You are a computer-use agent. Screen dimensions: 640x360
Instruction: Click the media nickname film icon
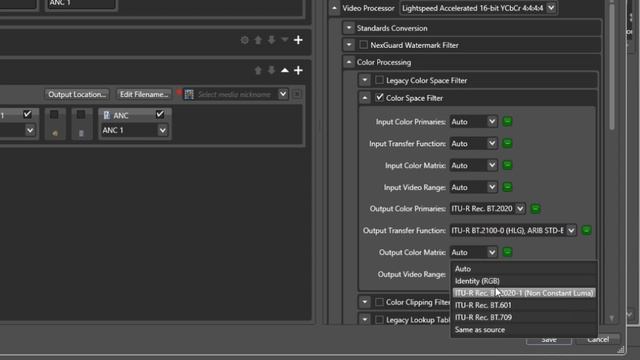coord(189,94)
